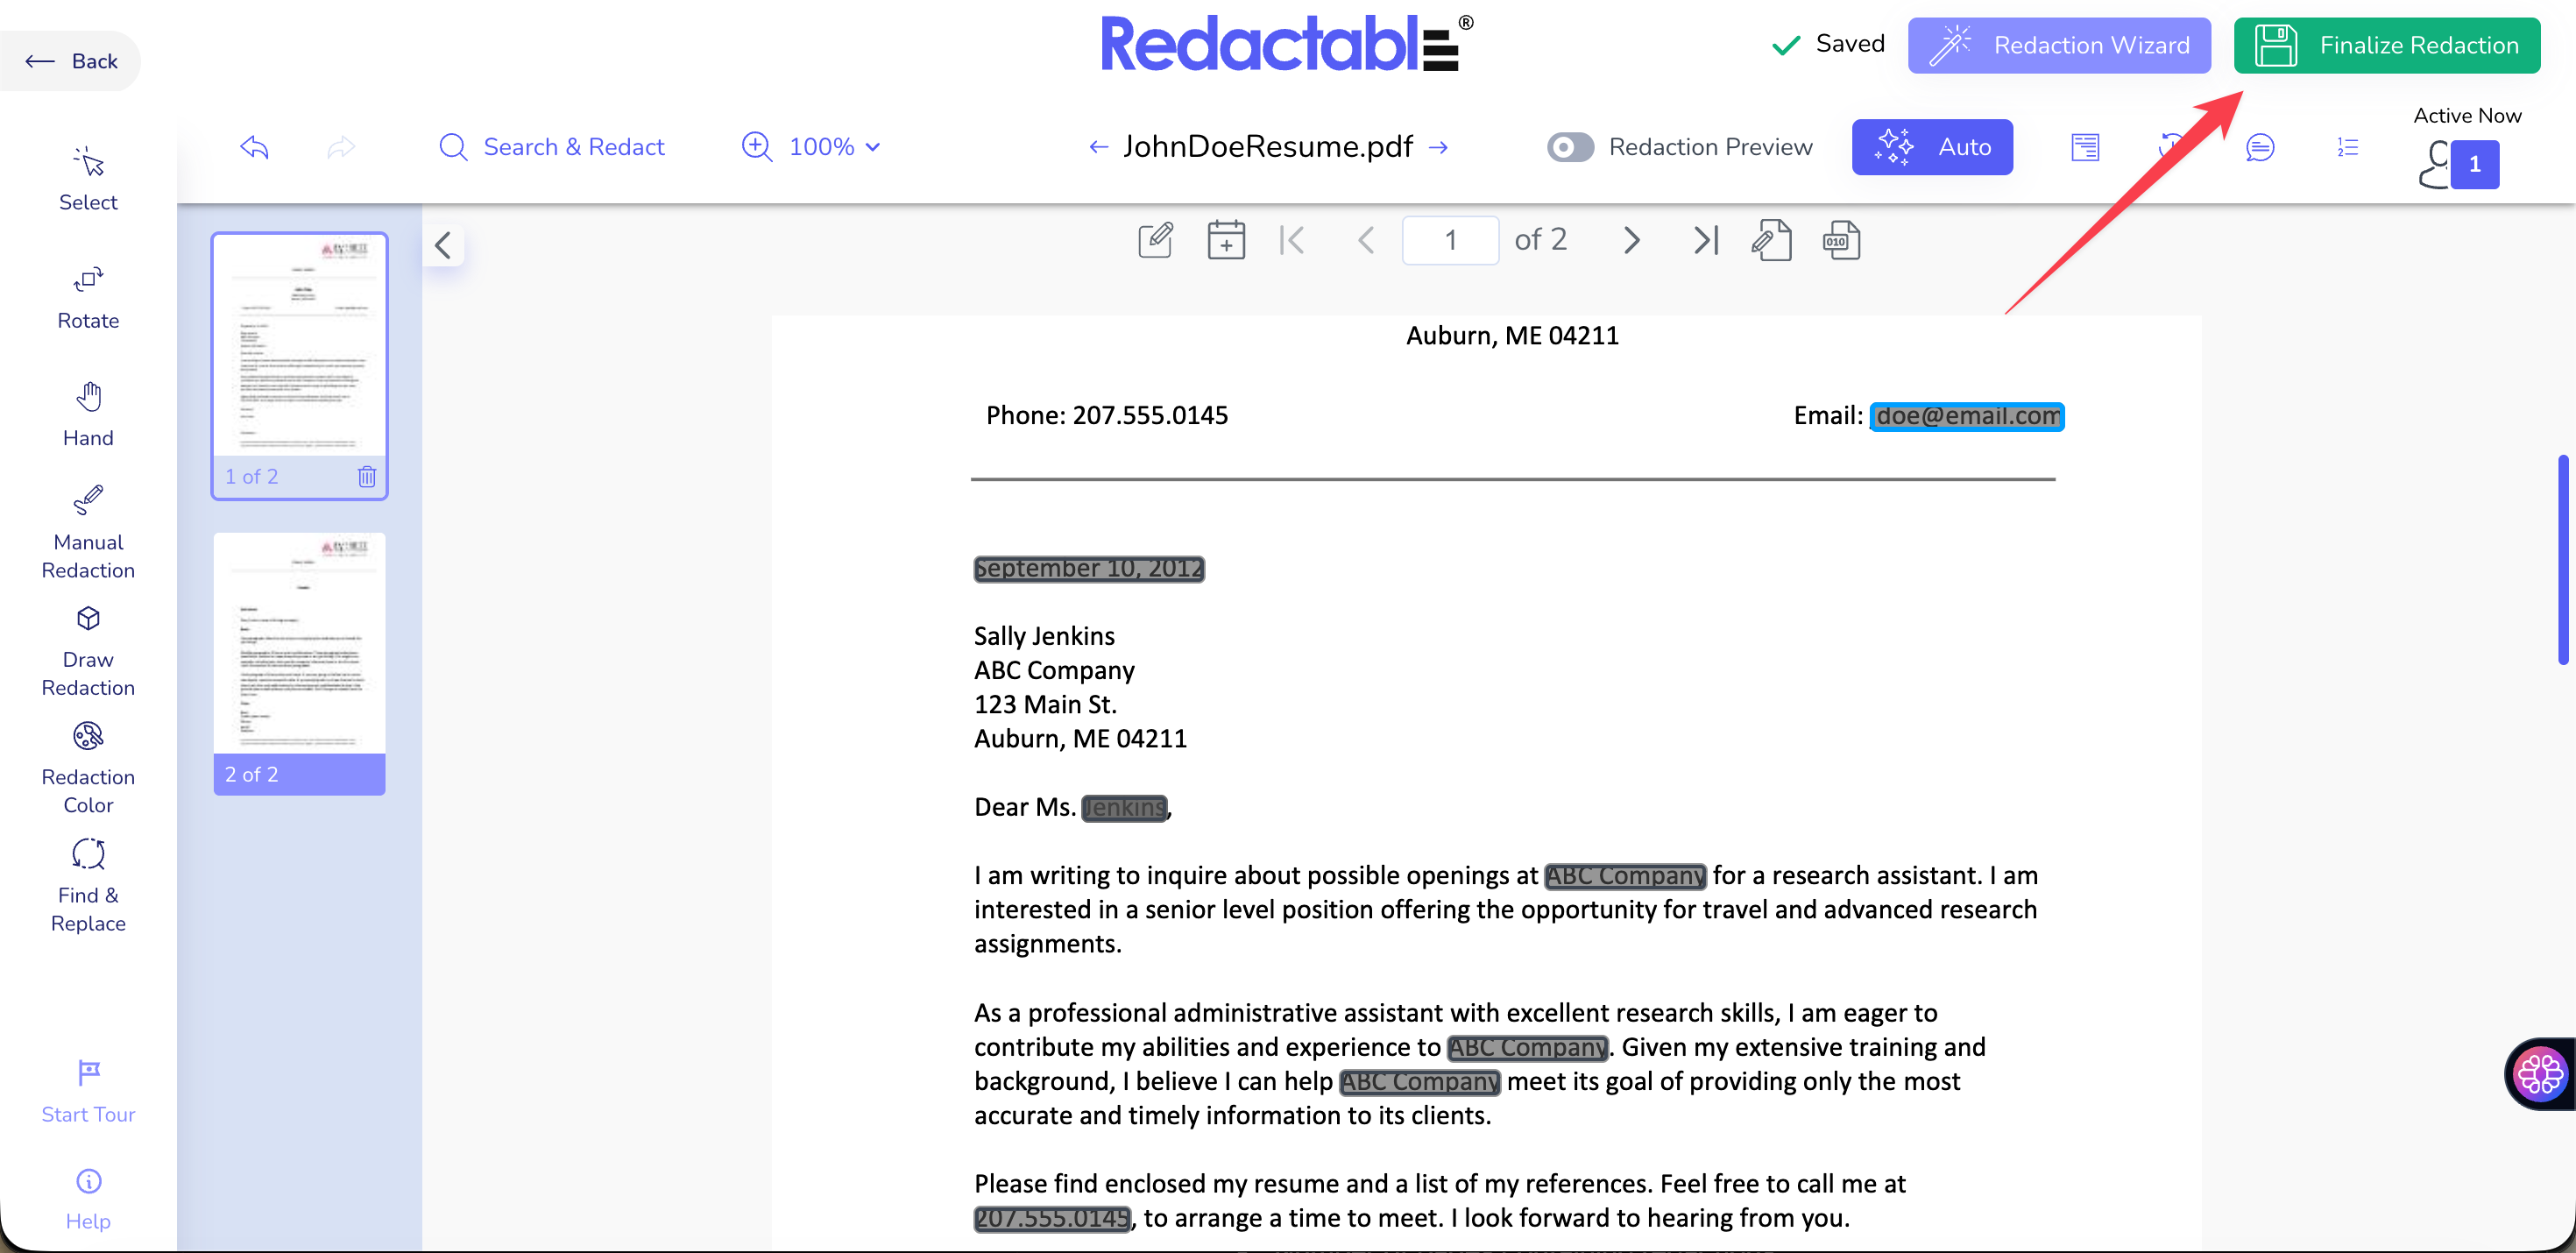The height and width of the screenshot is (1253, 2576).
Task: Open the Find & Replace tool
Action: coord(88,886)
